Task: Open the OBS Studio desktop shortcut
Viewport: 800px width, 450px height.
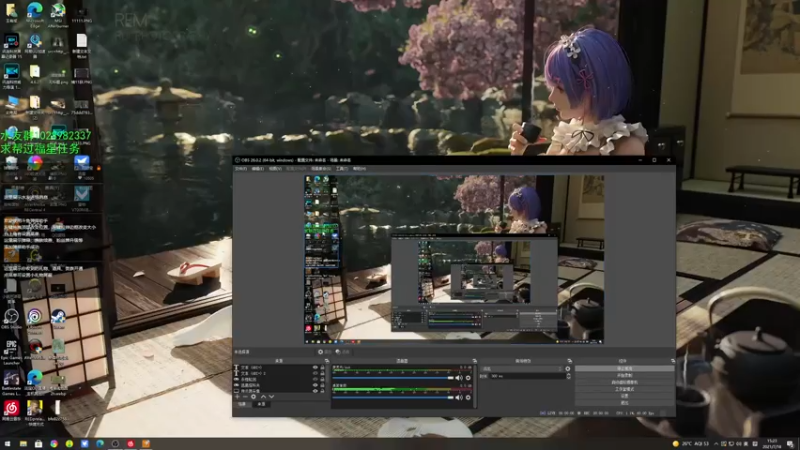Action: [11, 319]
